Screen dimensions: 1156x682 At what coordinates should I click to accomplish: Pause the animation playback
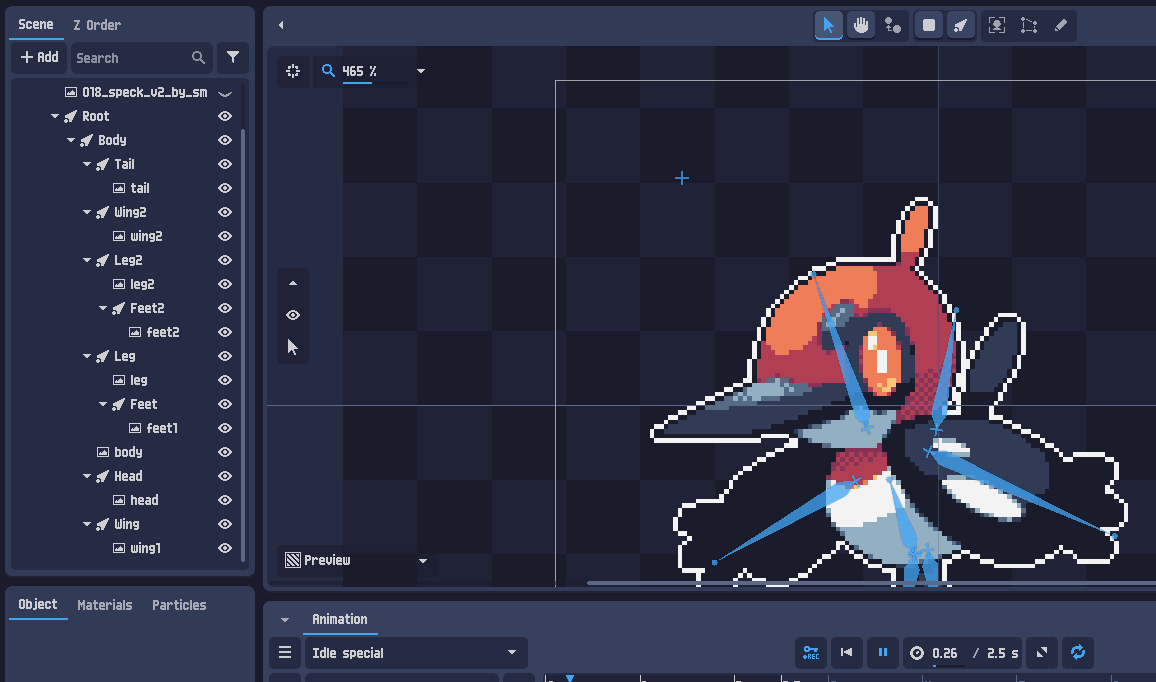[x=882, y=653]
